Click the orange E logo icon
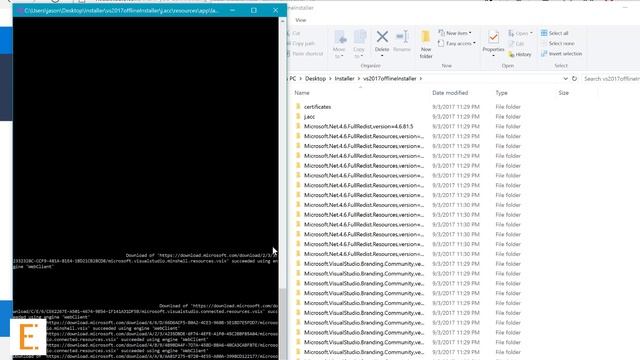Image resolution: width=640 pixels, height=360 pixels. click(28, 337)
